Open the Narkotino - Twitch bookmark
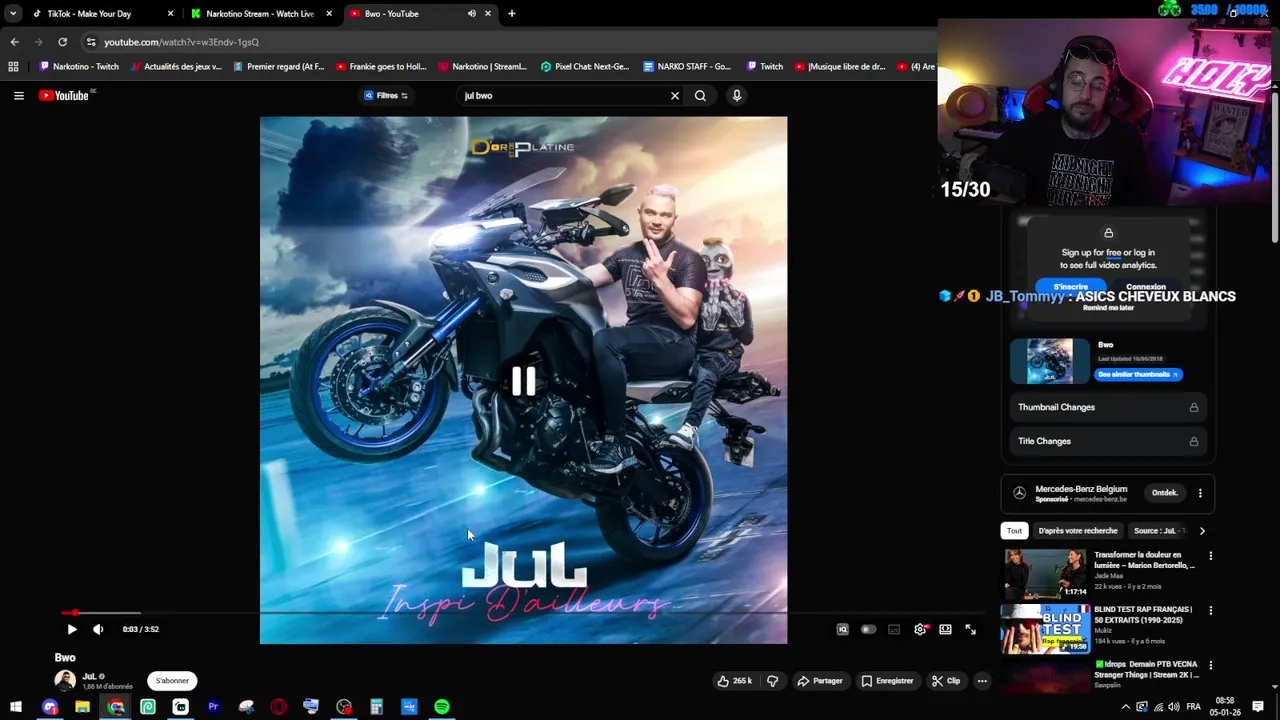 pos(78,67)
